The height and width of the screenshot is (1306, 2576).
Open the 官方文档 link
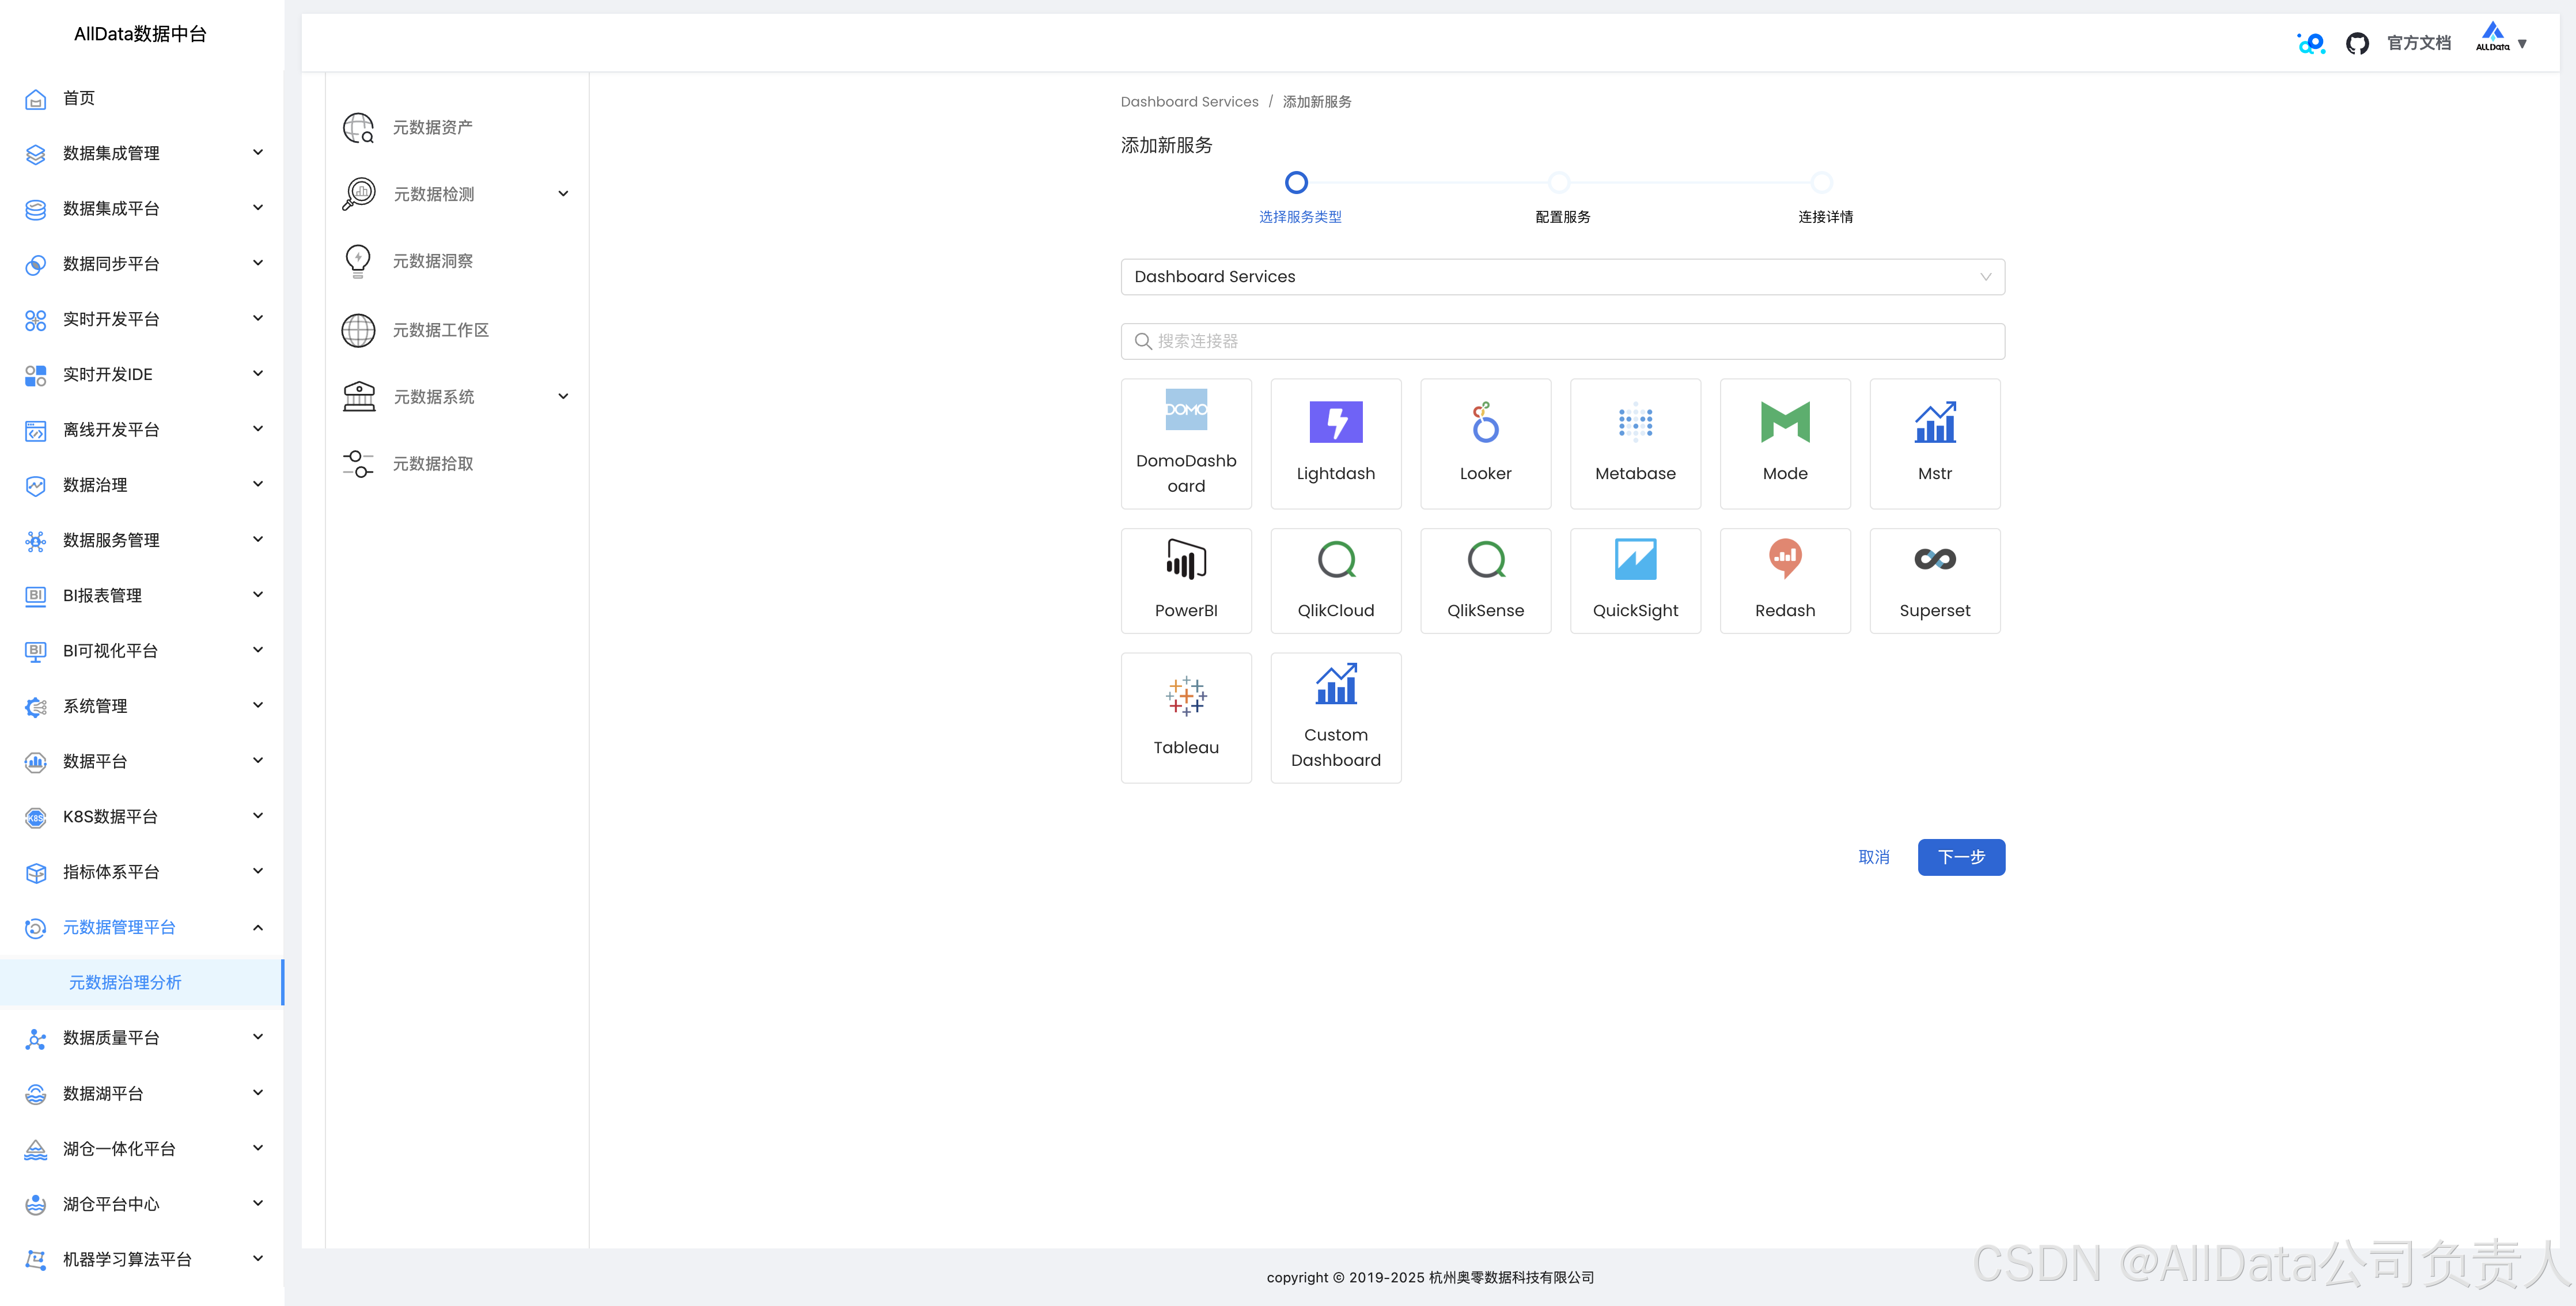[2419, 43]
